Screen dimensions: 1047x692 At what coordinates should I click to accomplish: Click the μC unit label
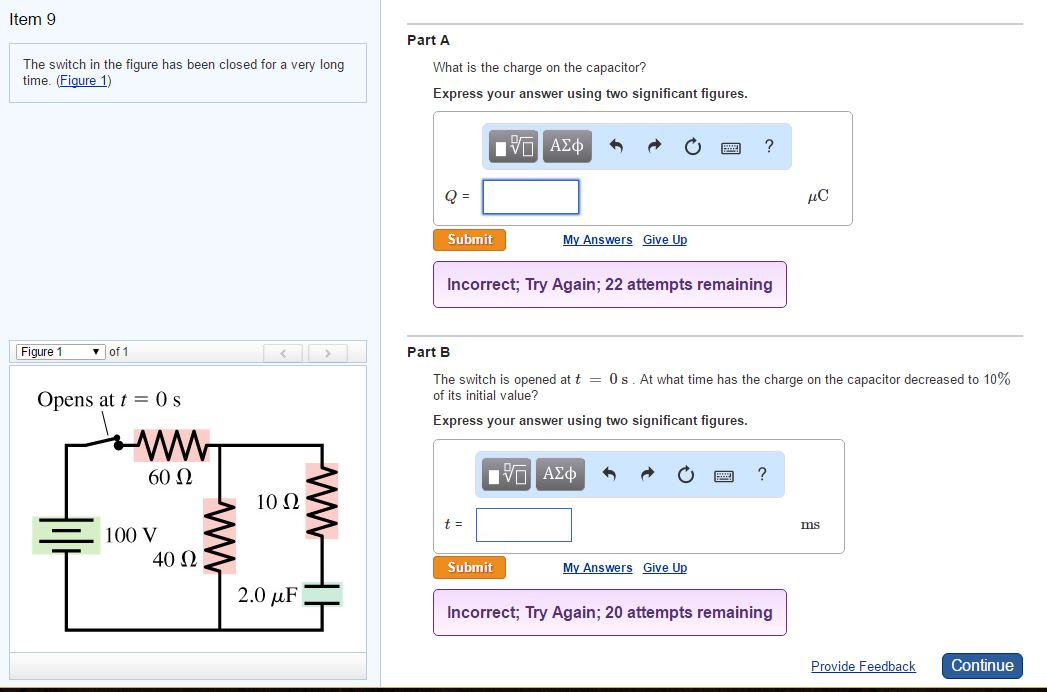[818, 196]
